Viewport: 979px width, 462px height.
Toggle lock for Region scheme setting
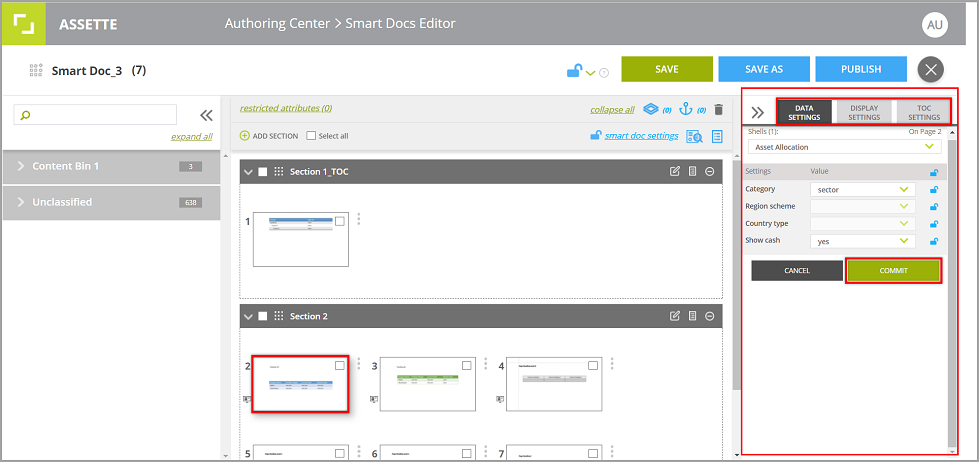934,207
